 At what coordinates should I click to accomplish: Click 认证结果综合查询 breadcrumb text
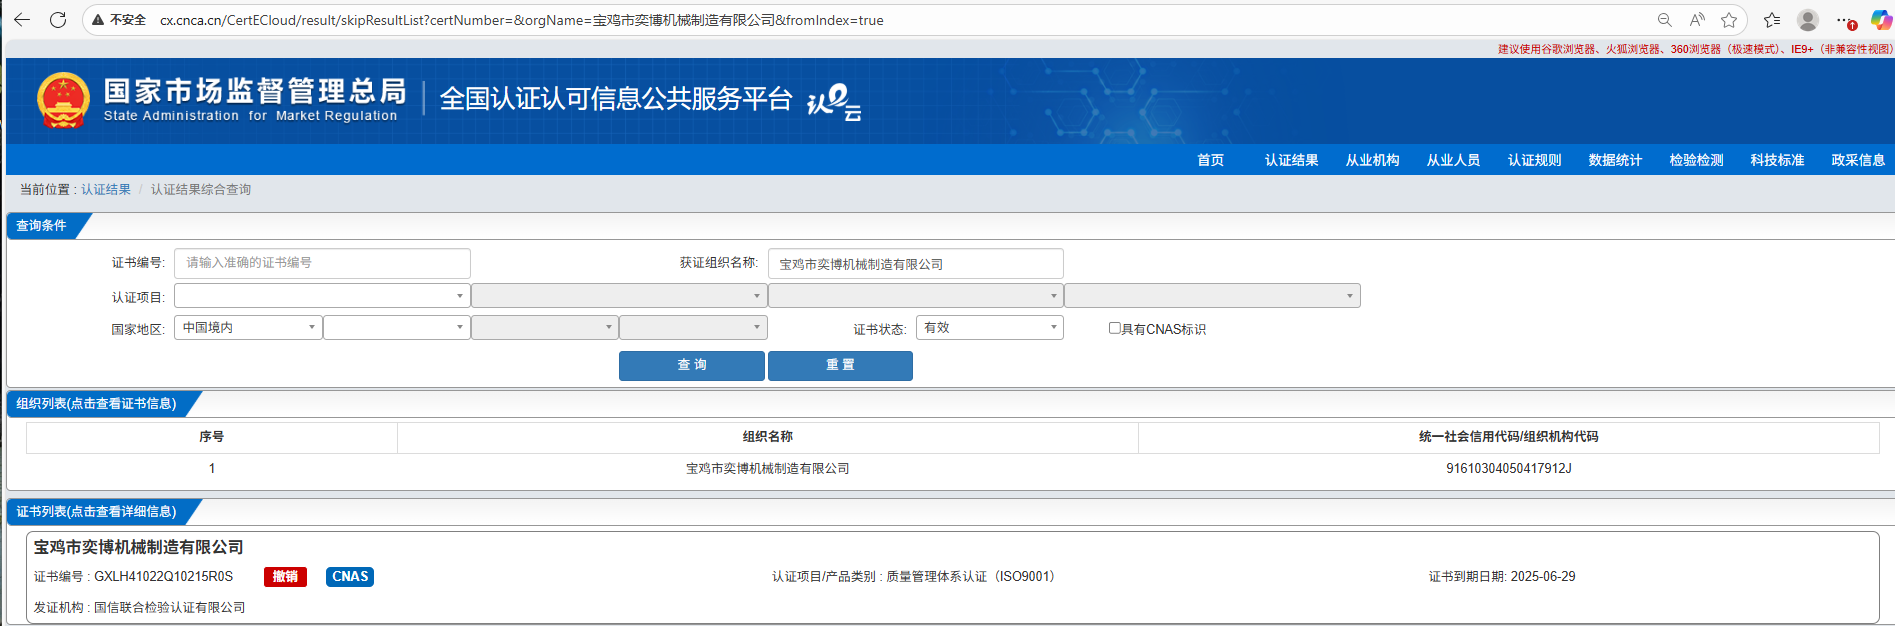point(201,189)
